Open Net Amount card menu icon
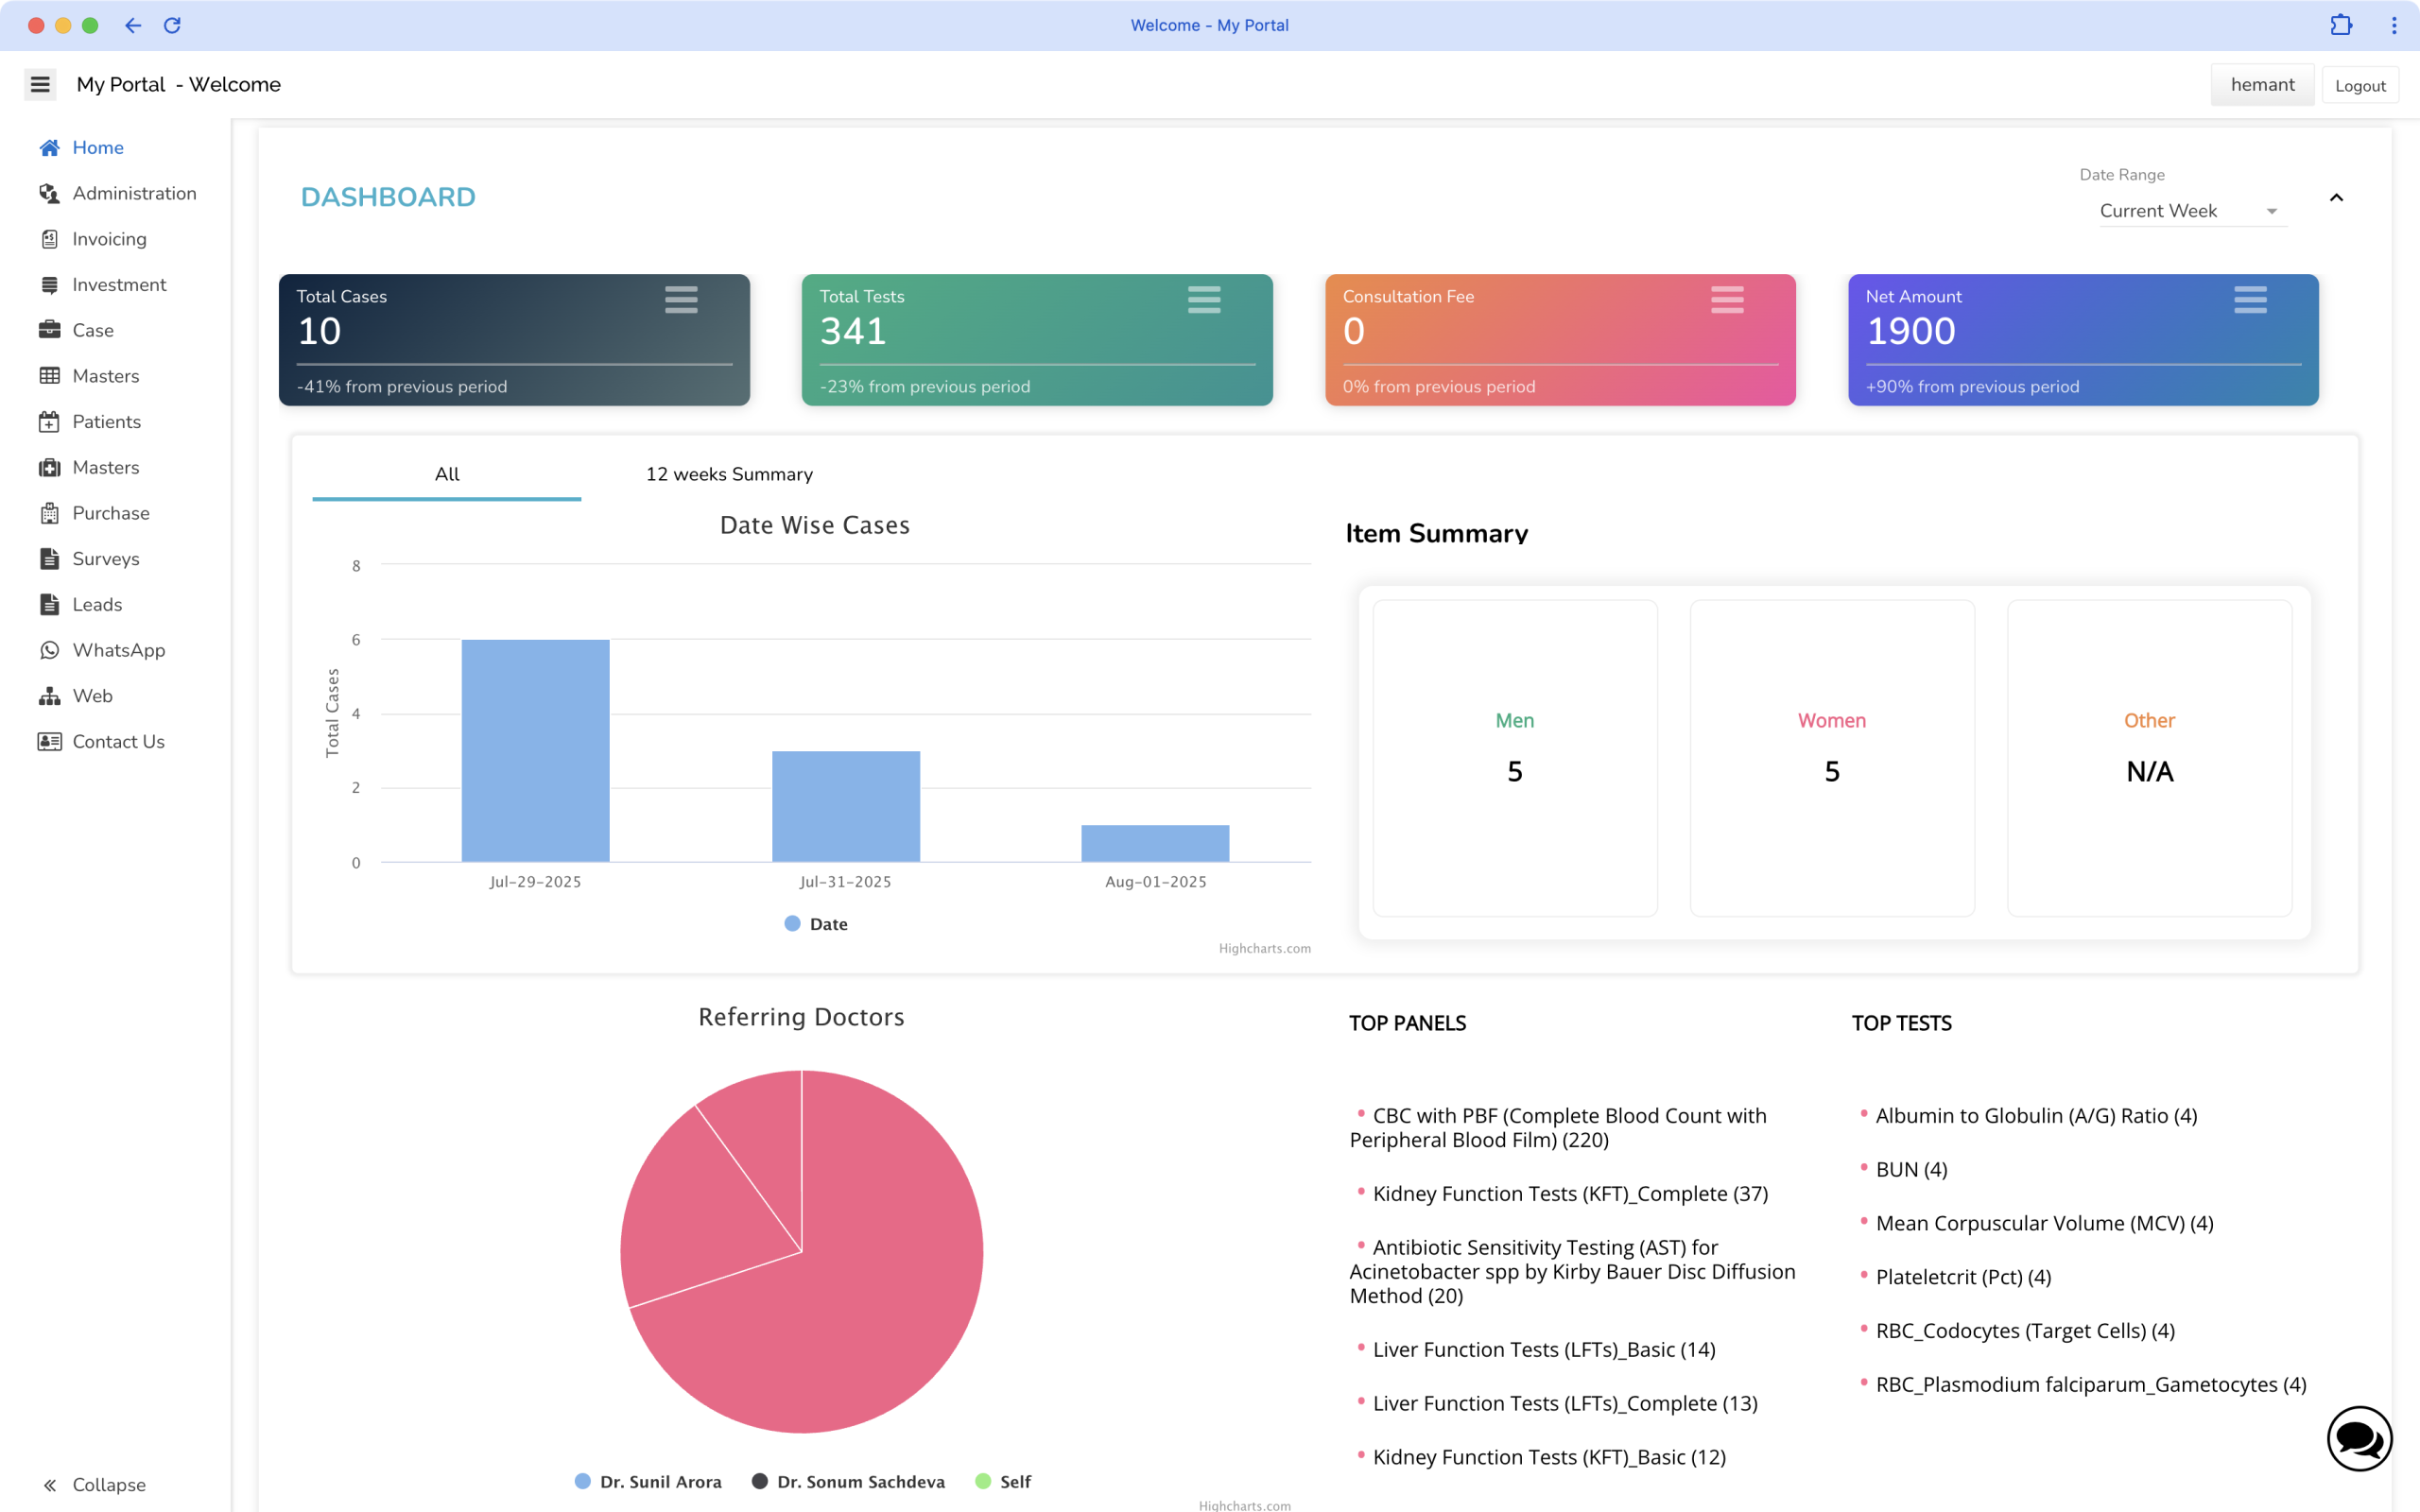The width and height of the screenshot is (2420, 1512). coord(2250,299)
